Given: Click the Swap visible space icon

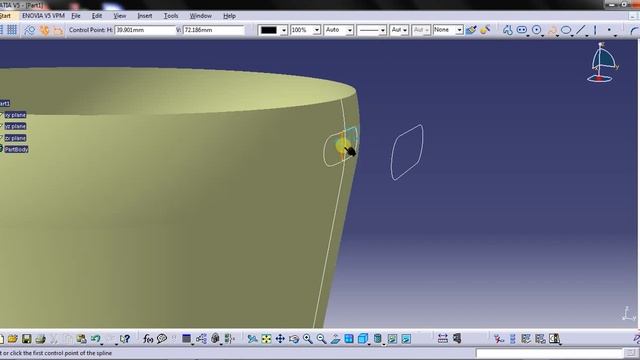Looking at the screenshot, I should click(x=406, y=339).
